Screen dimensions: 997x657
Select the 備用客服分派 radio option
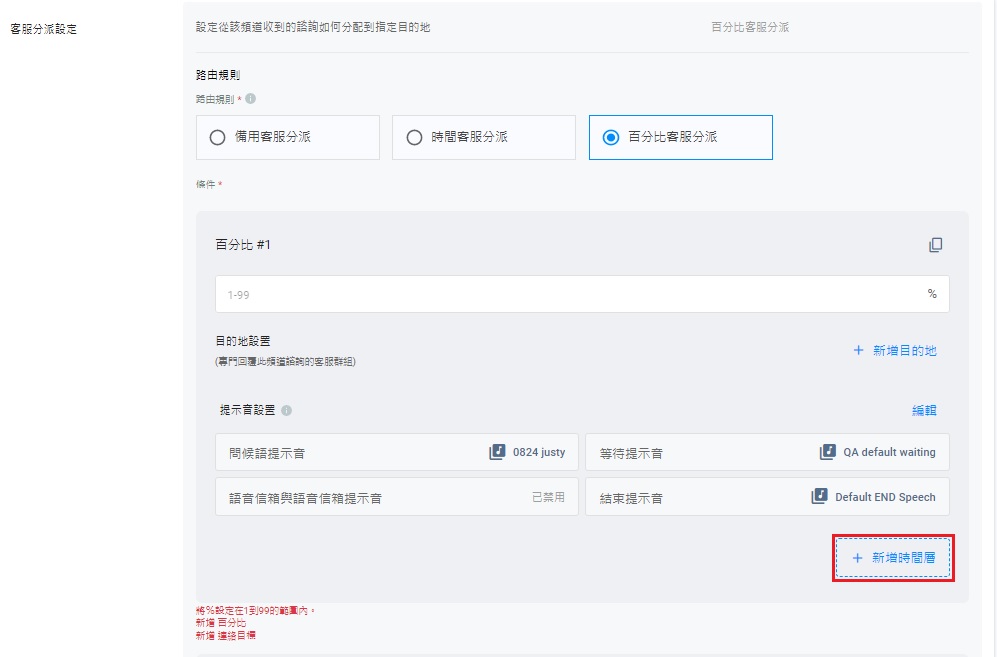288,137
